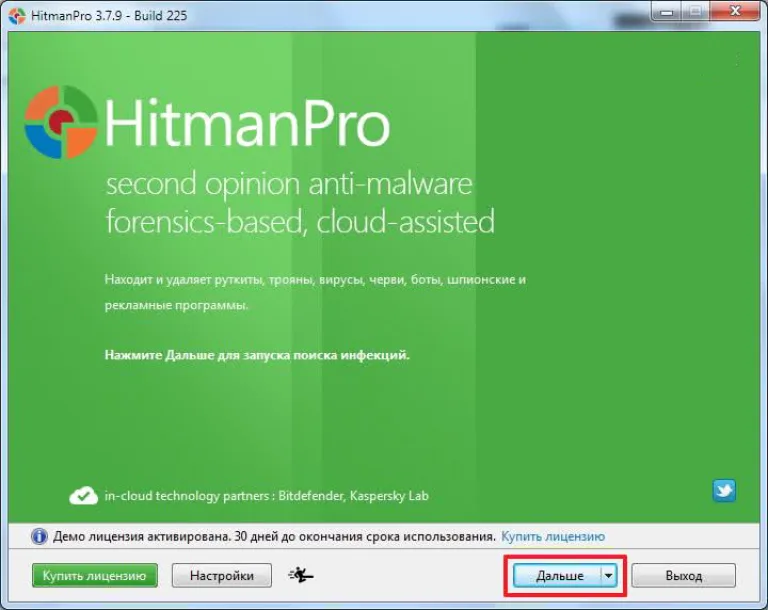This screenshot has height=610, width=768.
Task: Click the cloud checkmark icon
Action: click(x=83, y=495)
